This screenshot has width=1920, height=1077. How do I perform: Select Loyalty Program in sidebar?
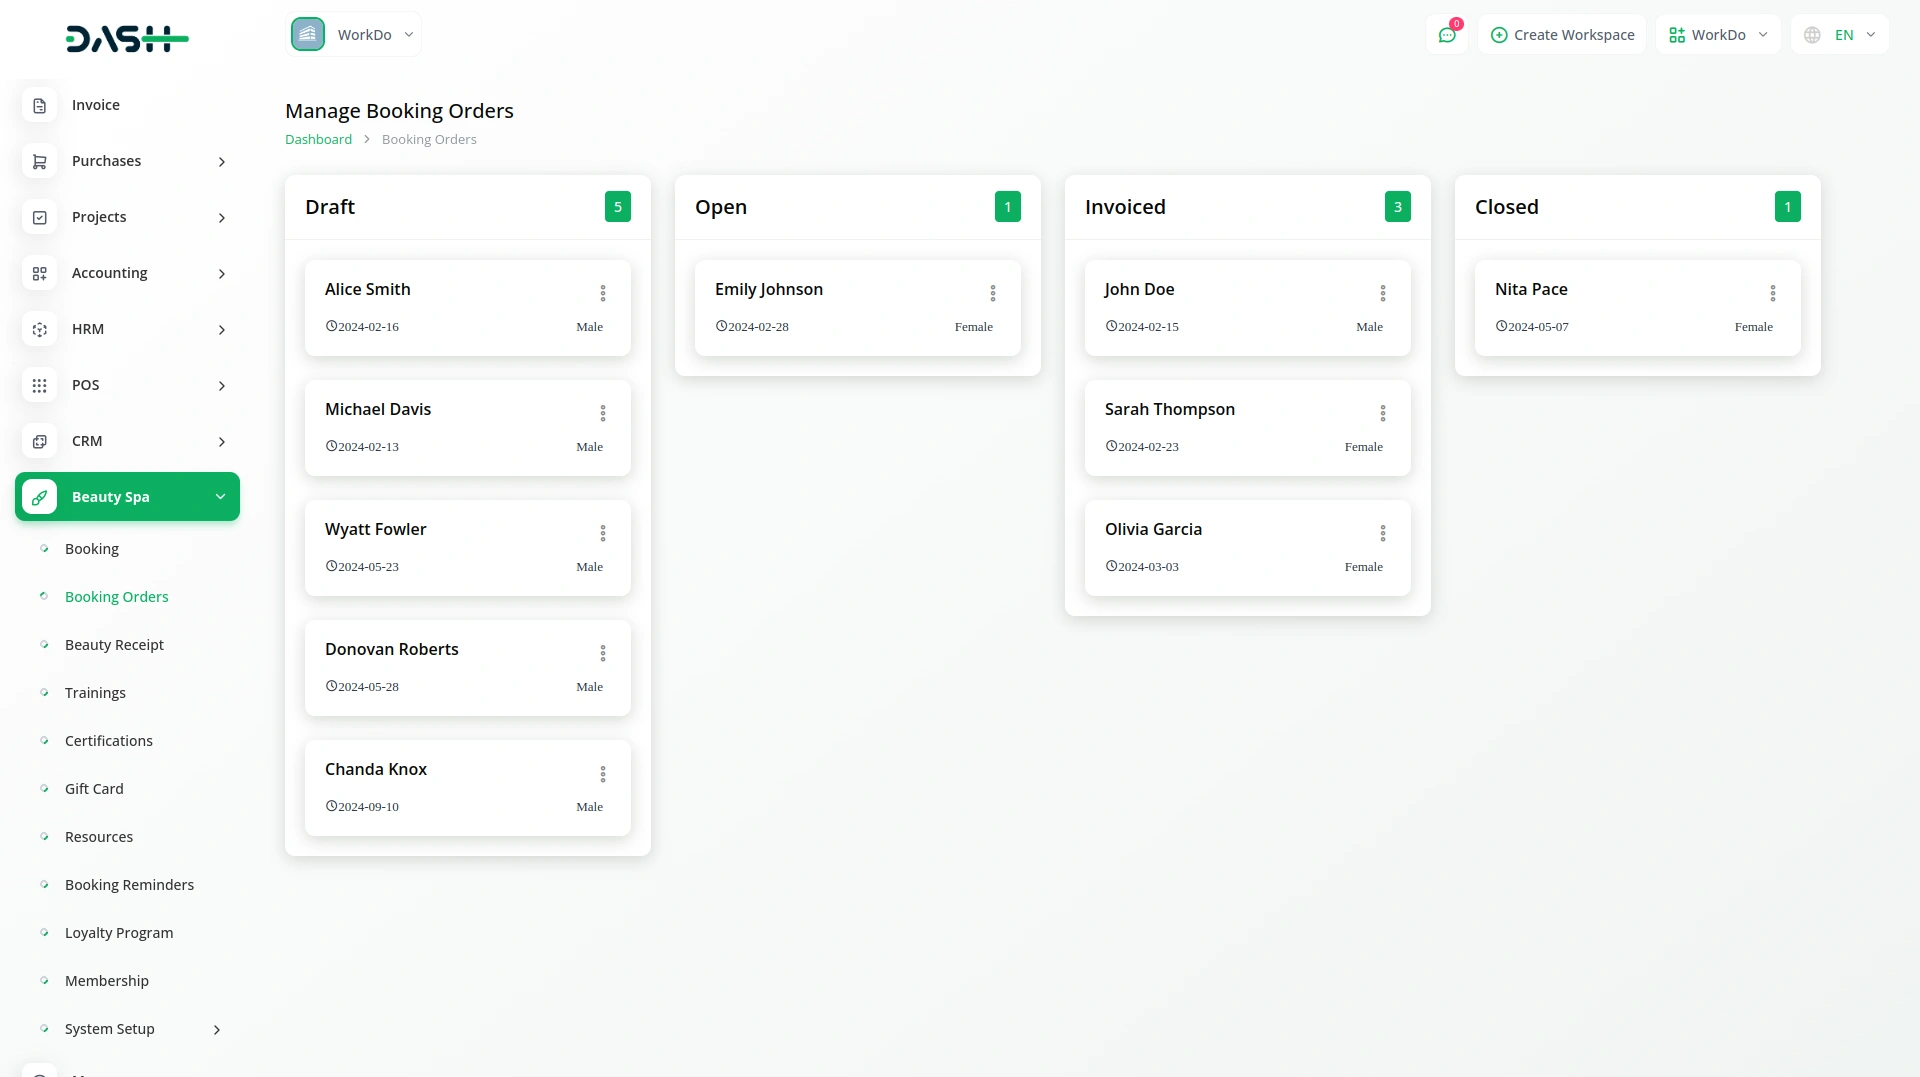pos(119,933)
